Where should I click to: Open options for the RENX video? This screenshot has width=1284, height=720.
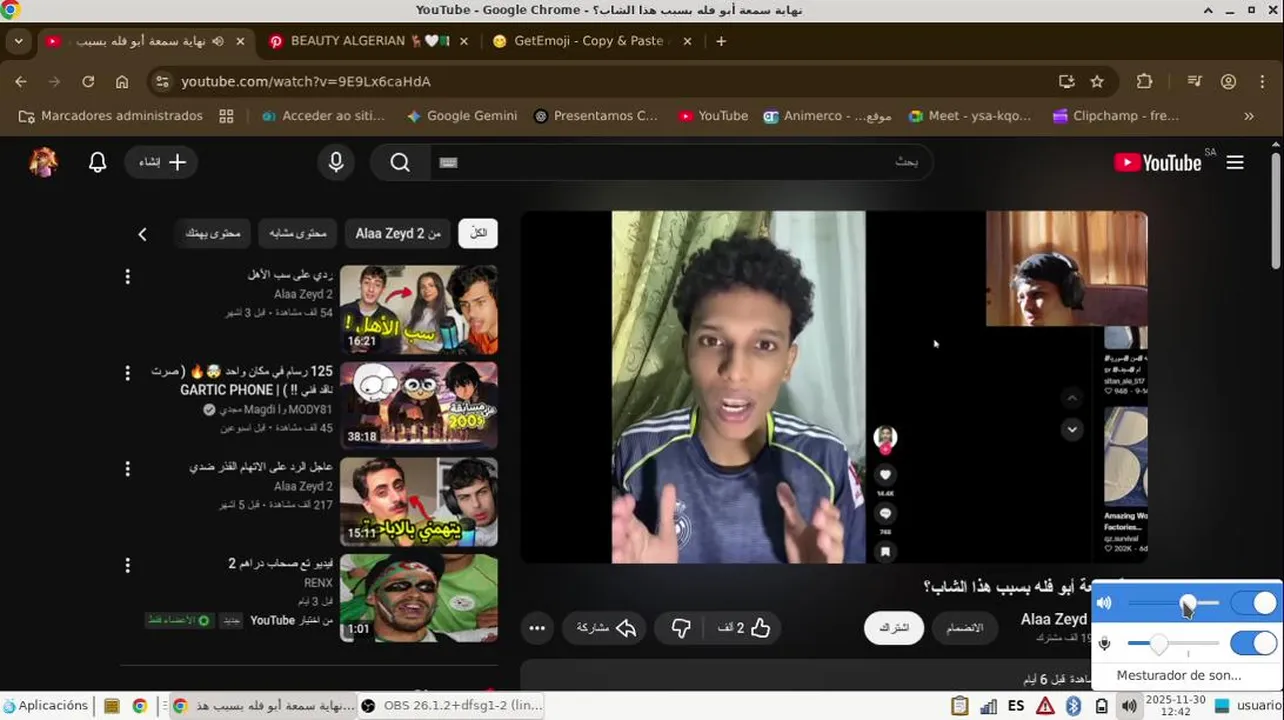click(x=127, y=565)
